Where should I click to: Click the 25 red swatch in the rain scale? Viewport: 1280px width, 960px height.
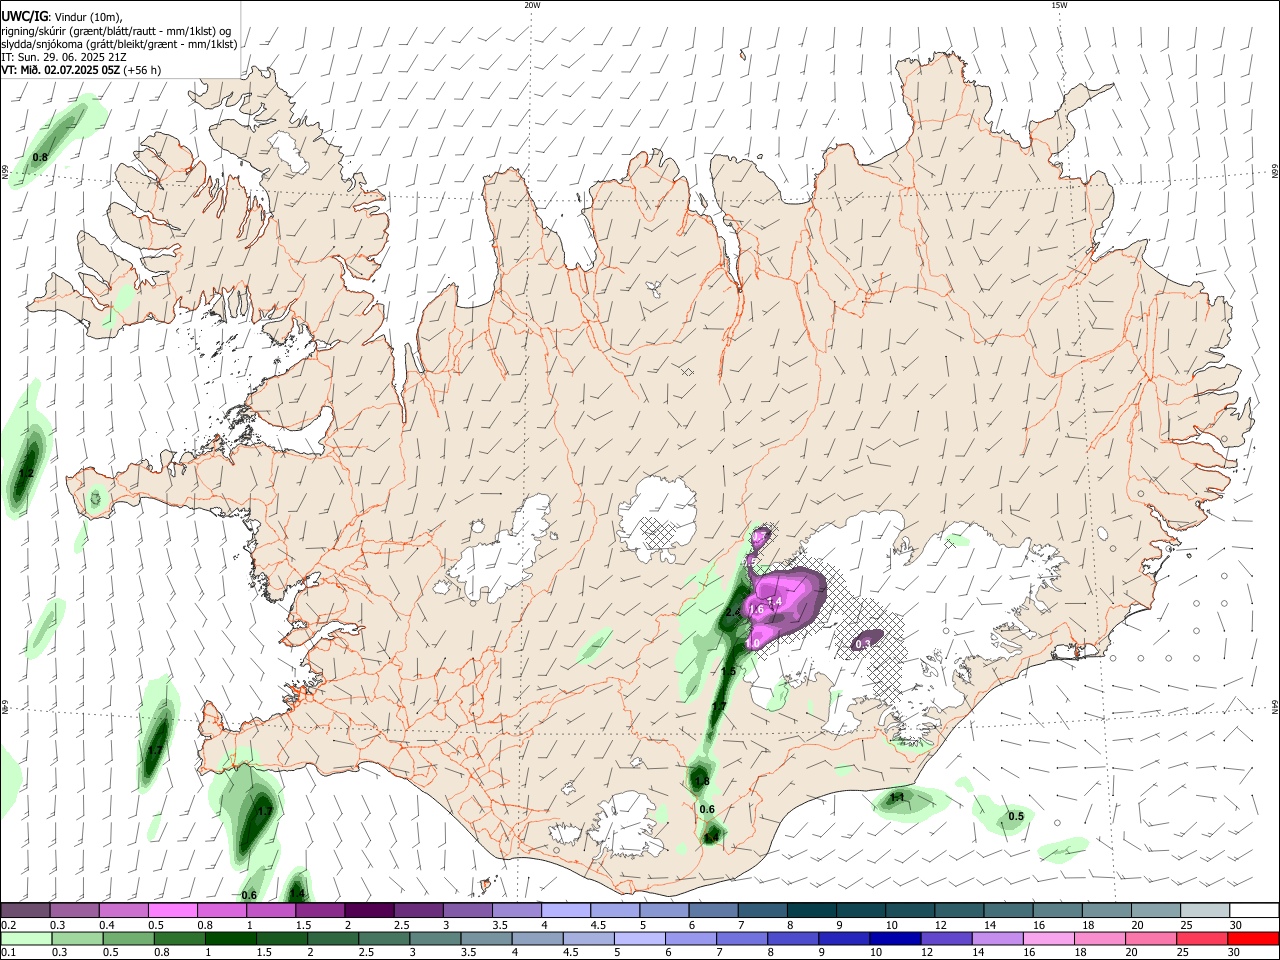[1200, 938]
